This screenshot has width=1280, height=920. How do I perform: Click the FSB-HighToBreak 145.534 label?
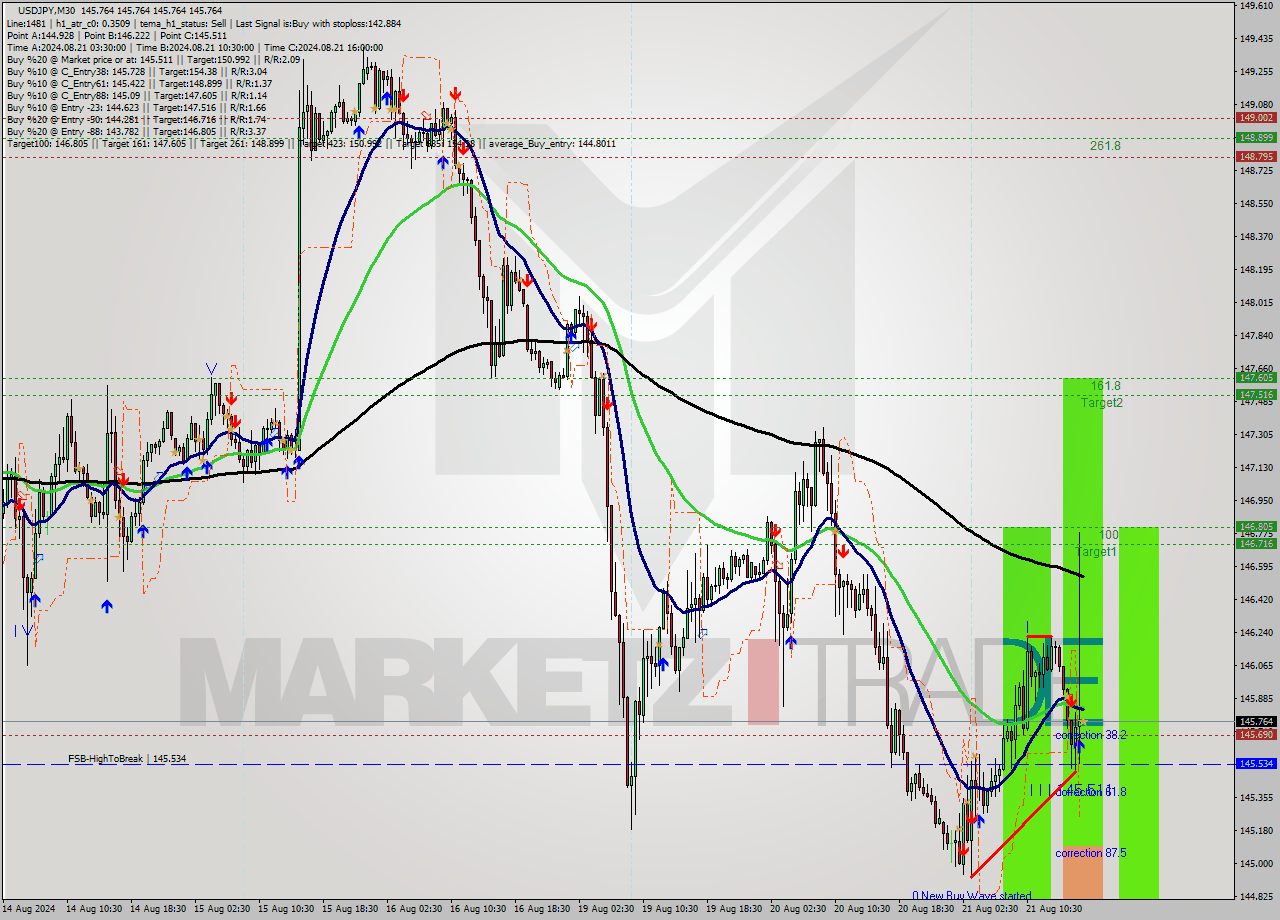tap(127, 759)
